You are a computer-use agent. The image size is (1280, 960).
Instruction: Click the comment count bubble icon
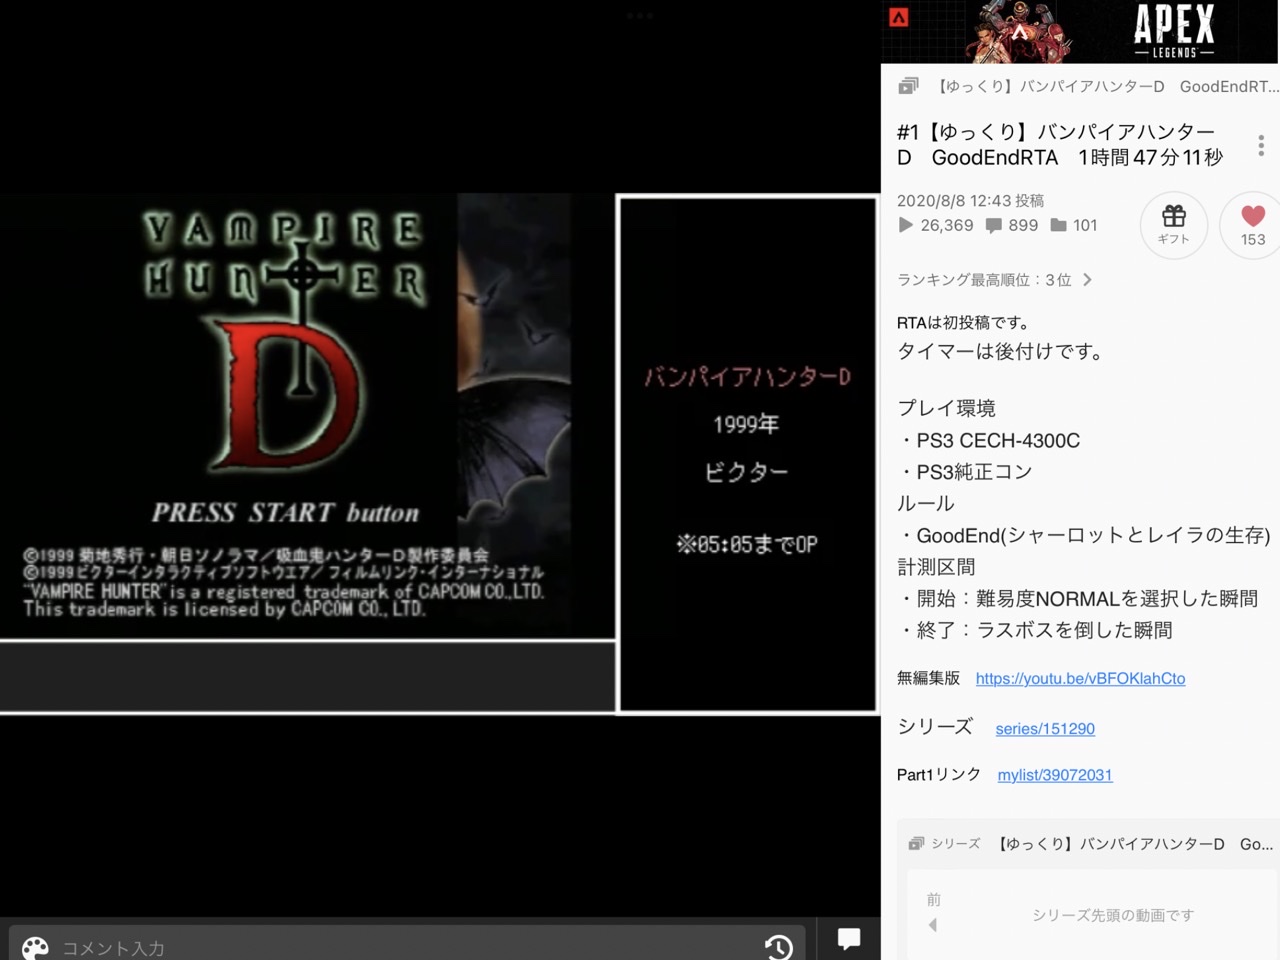[x=993, y=226]
